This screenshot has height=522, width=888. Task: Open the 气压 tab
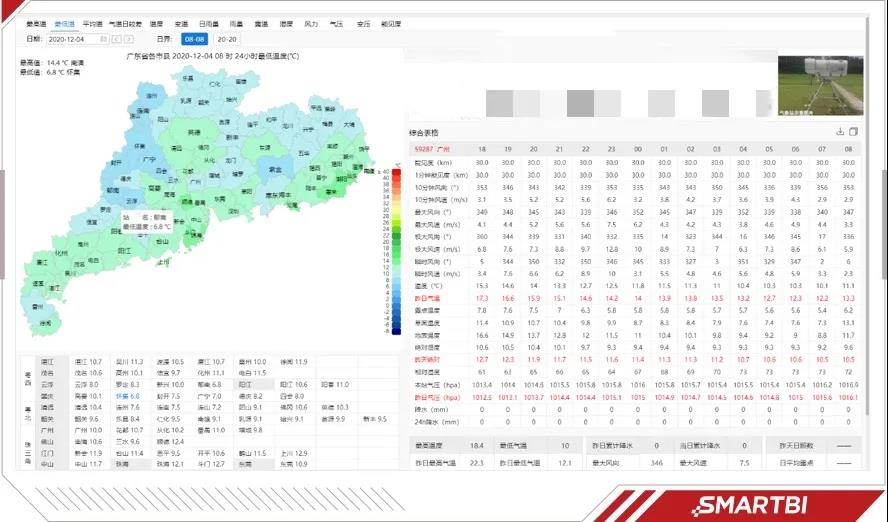click(x=336, y=24)
